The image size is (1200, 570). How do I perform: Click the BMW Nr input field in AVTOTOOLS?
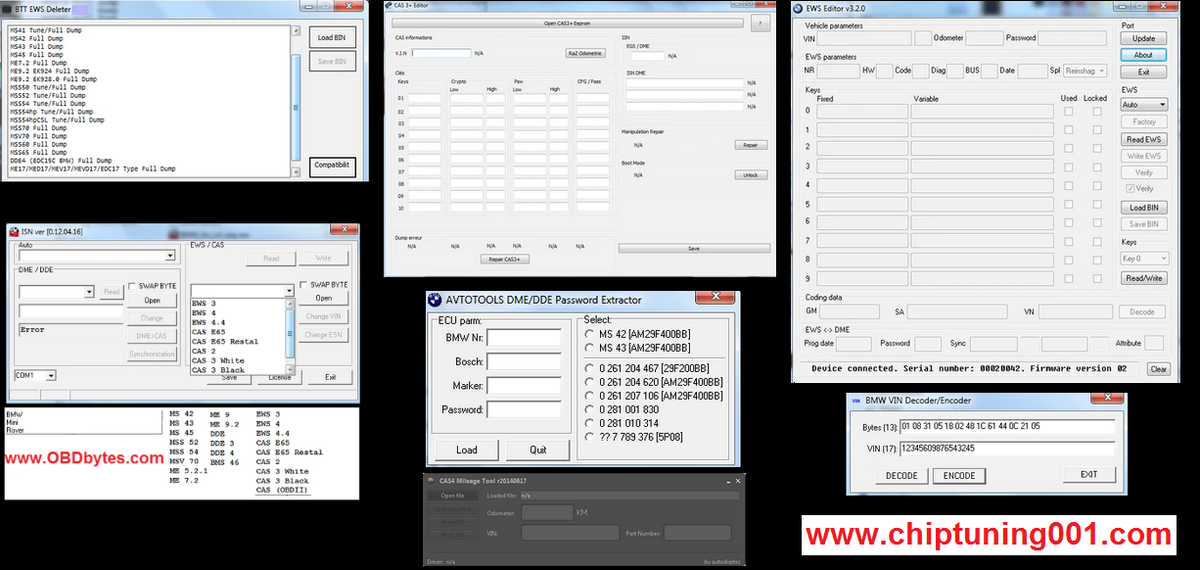[x=523, y=337]
